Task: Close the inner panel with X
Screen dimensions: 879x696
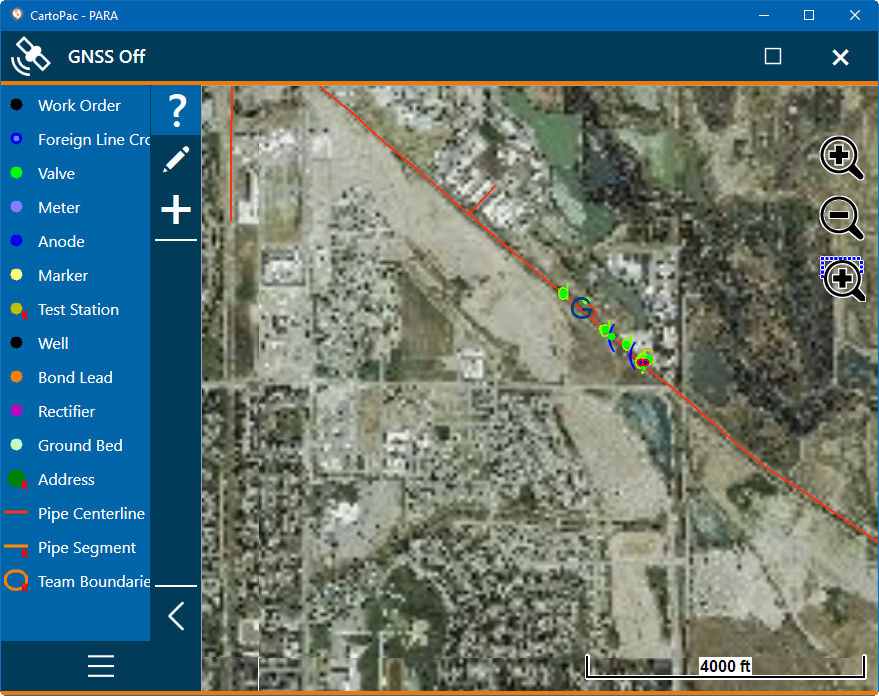Action: click(x=840, y=57)
